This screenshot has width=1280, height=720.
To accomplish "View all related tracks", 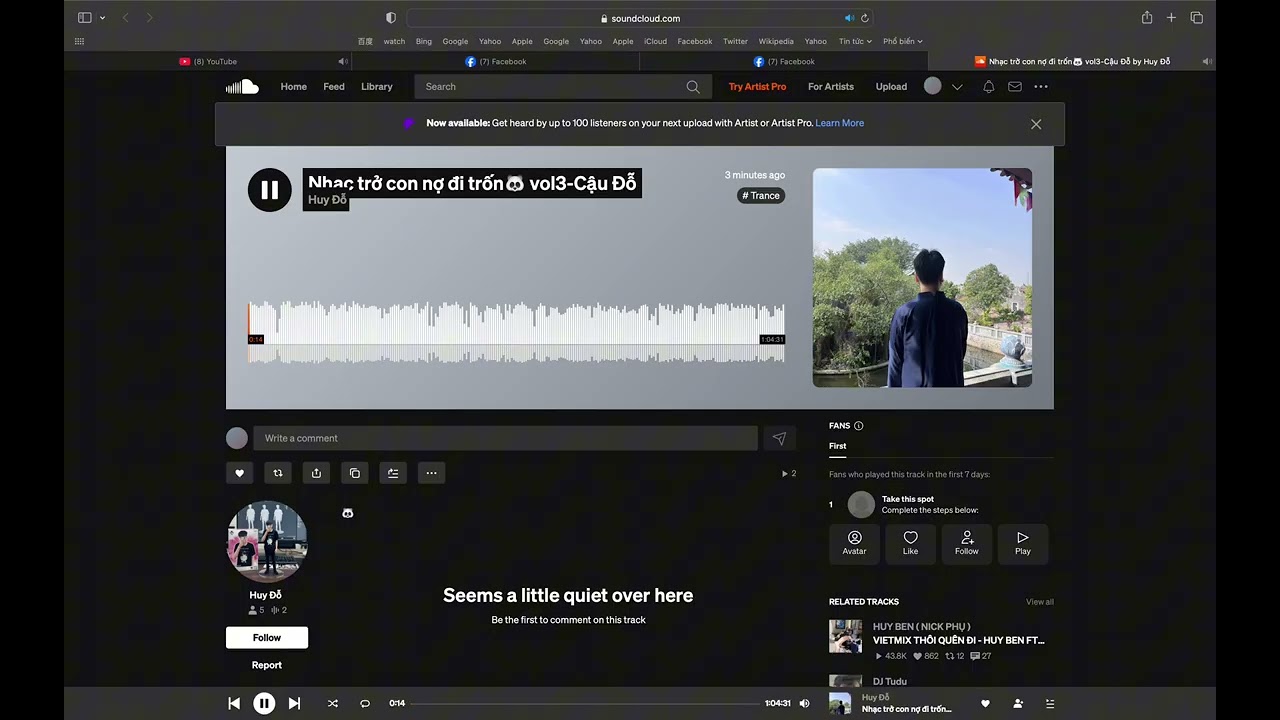I will click(1040, 602).
